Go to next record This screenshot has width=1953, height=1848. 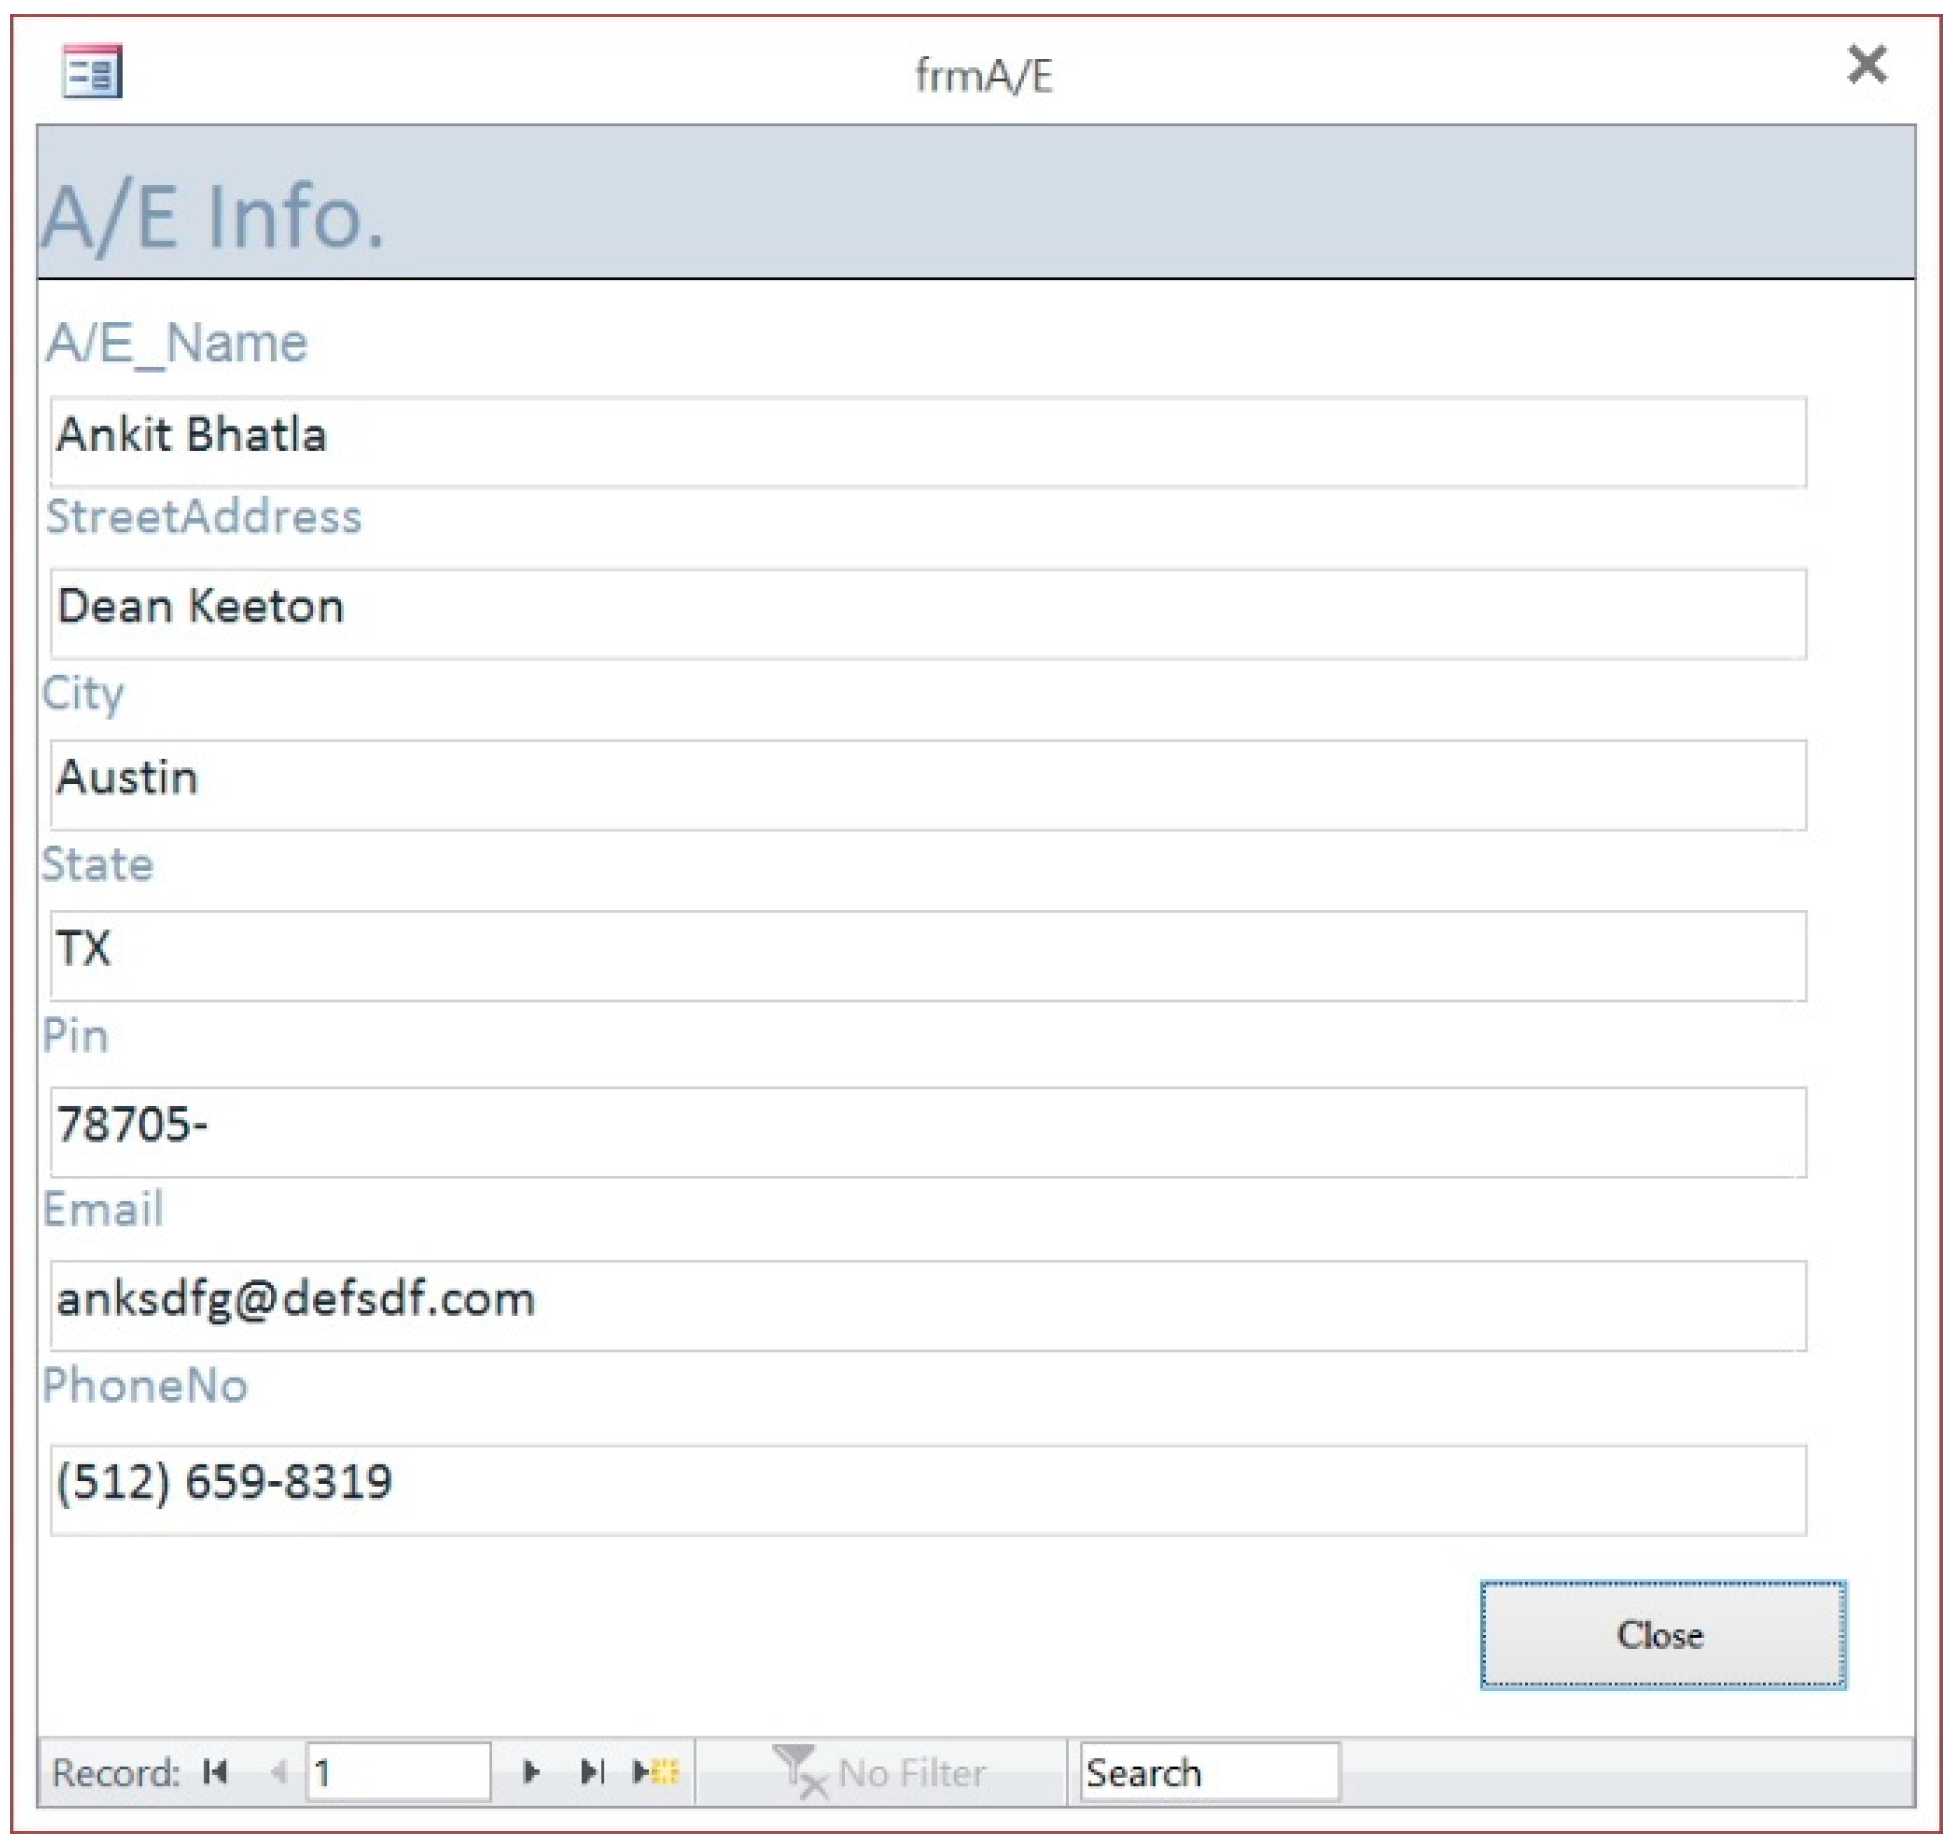click(x=531, y=1771)
